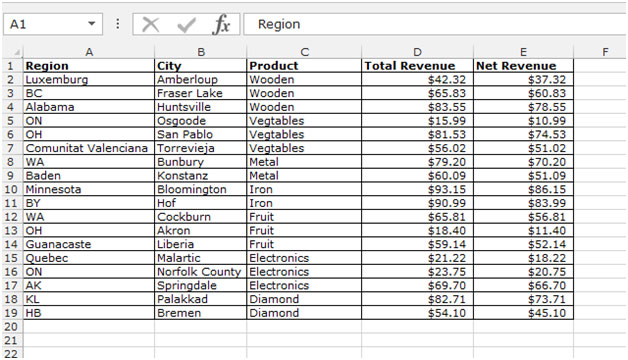Select the Norfolk County cell
This screenshot has height=360, width=628.
[x=200, y=272]
